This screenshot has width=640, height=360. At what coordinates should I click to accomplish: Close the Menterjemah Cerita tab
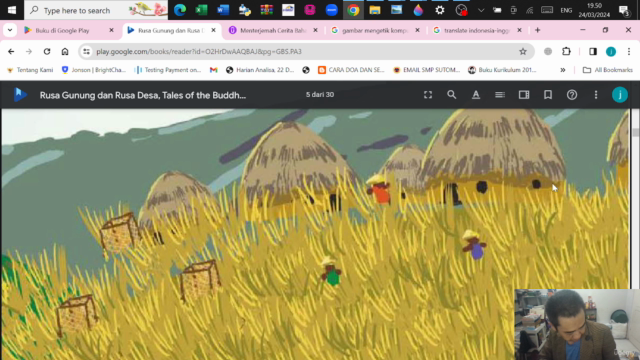point(315,30)
